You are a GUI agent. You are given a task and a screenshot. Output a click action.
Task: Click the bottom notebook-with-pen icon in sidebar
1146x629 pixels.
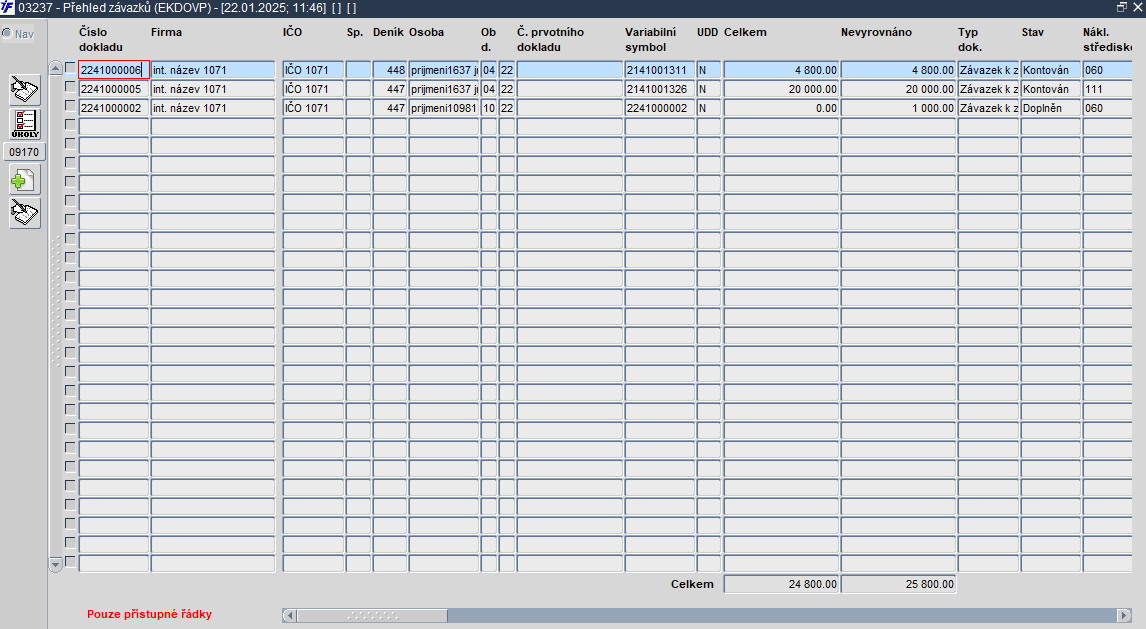(25, 213)
